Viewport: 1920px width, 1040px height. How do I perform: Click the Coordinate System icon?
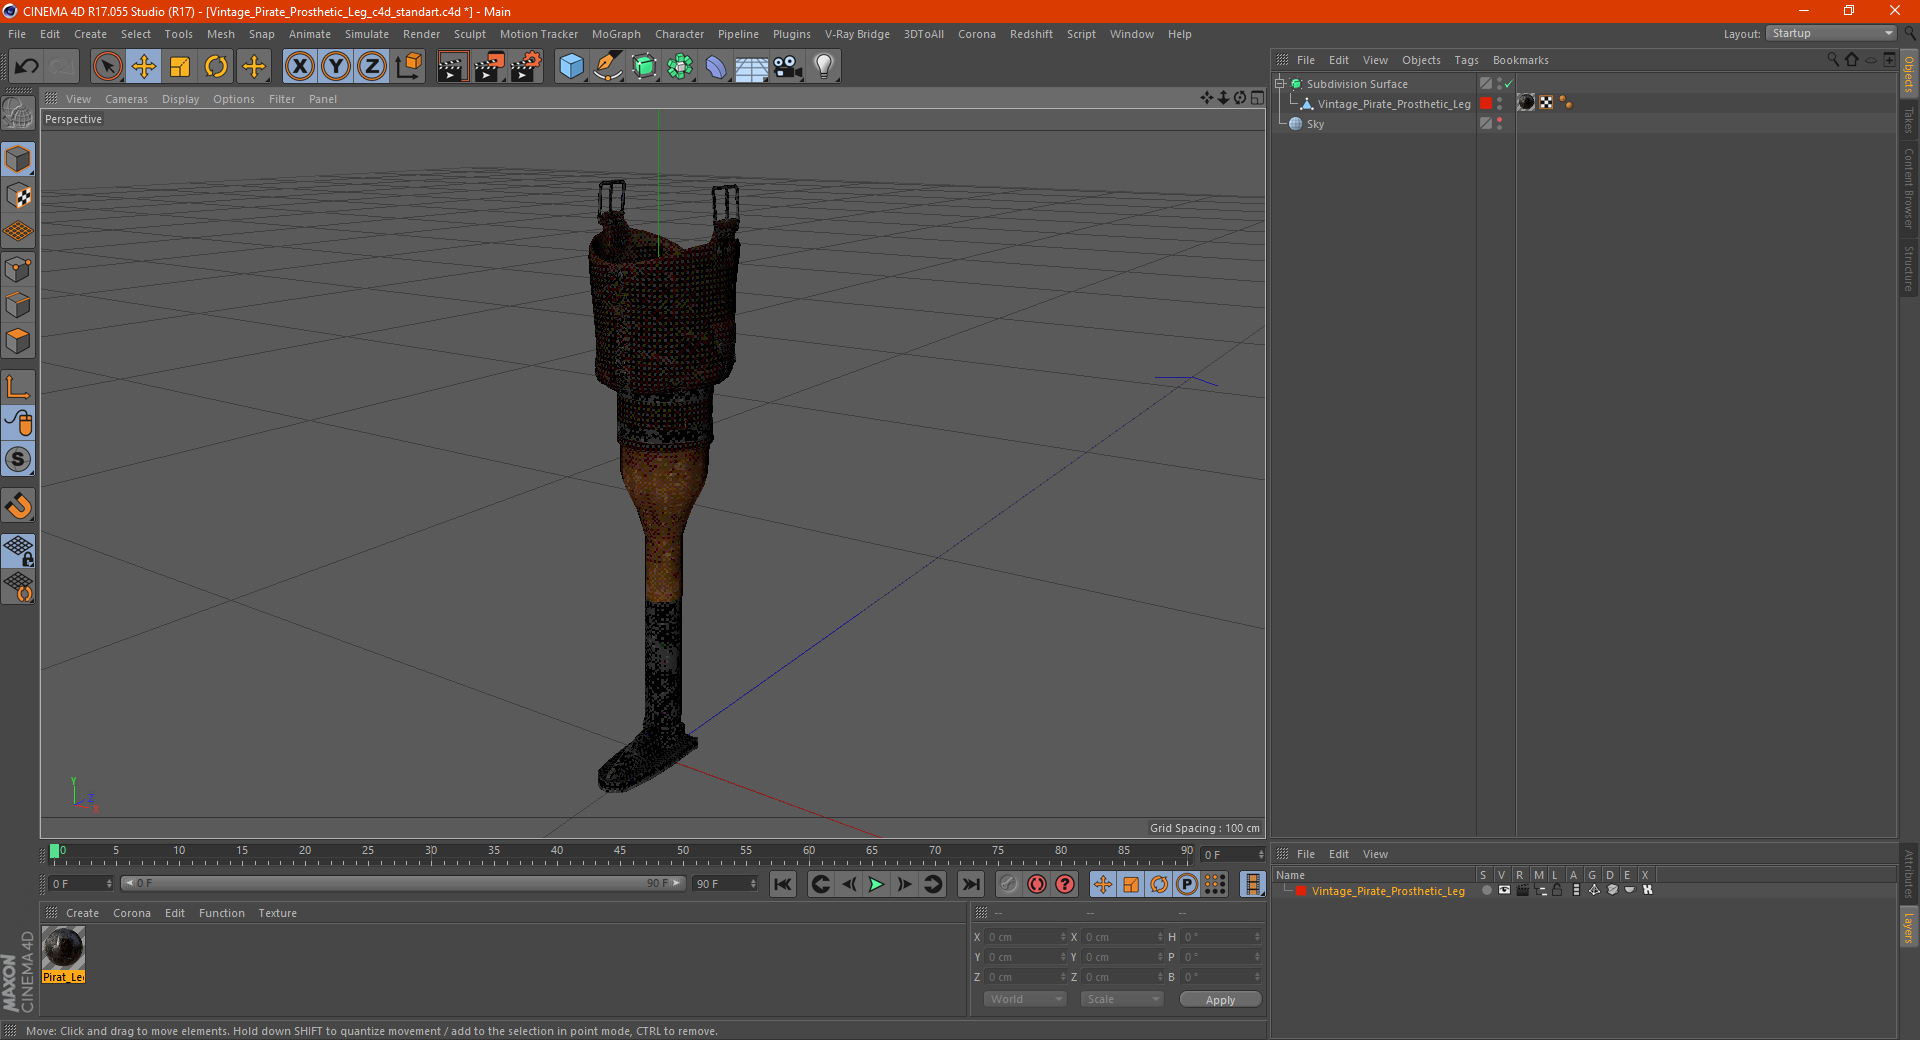click(x=408, y=67)
